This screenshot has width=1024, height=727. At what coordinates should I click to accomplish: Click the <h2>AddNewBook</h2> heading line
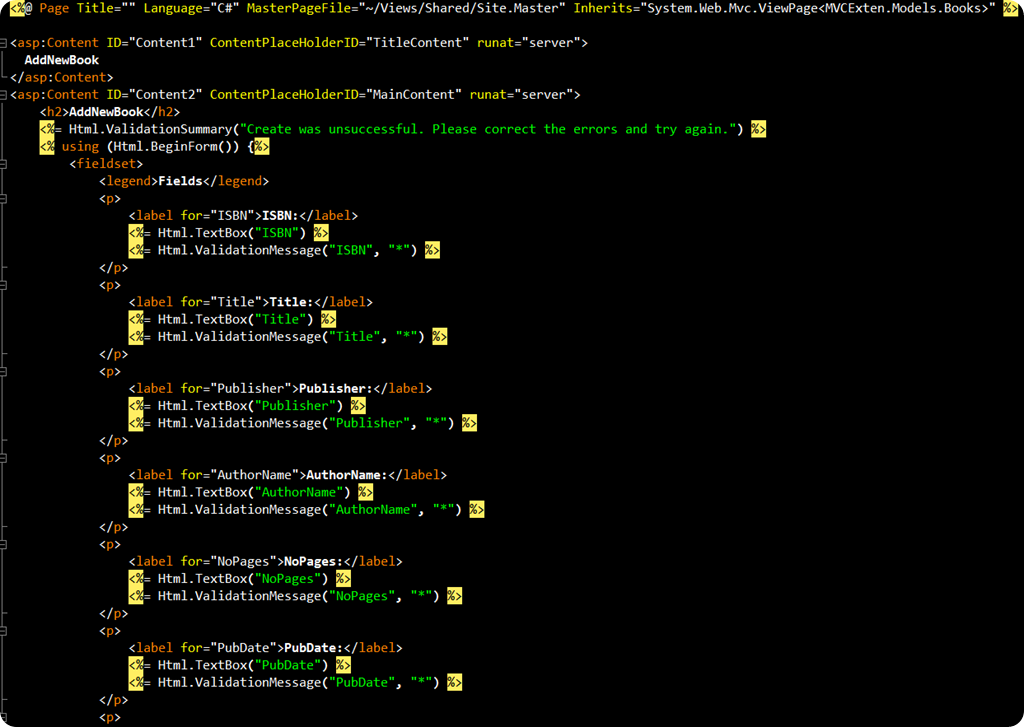click(x=110, y=112)
